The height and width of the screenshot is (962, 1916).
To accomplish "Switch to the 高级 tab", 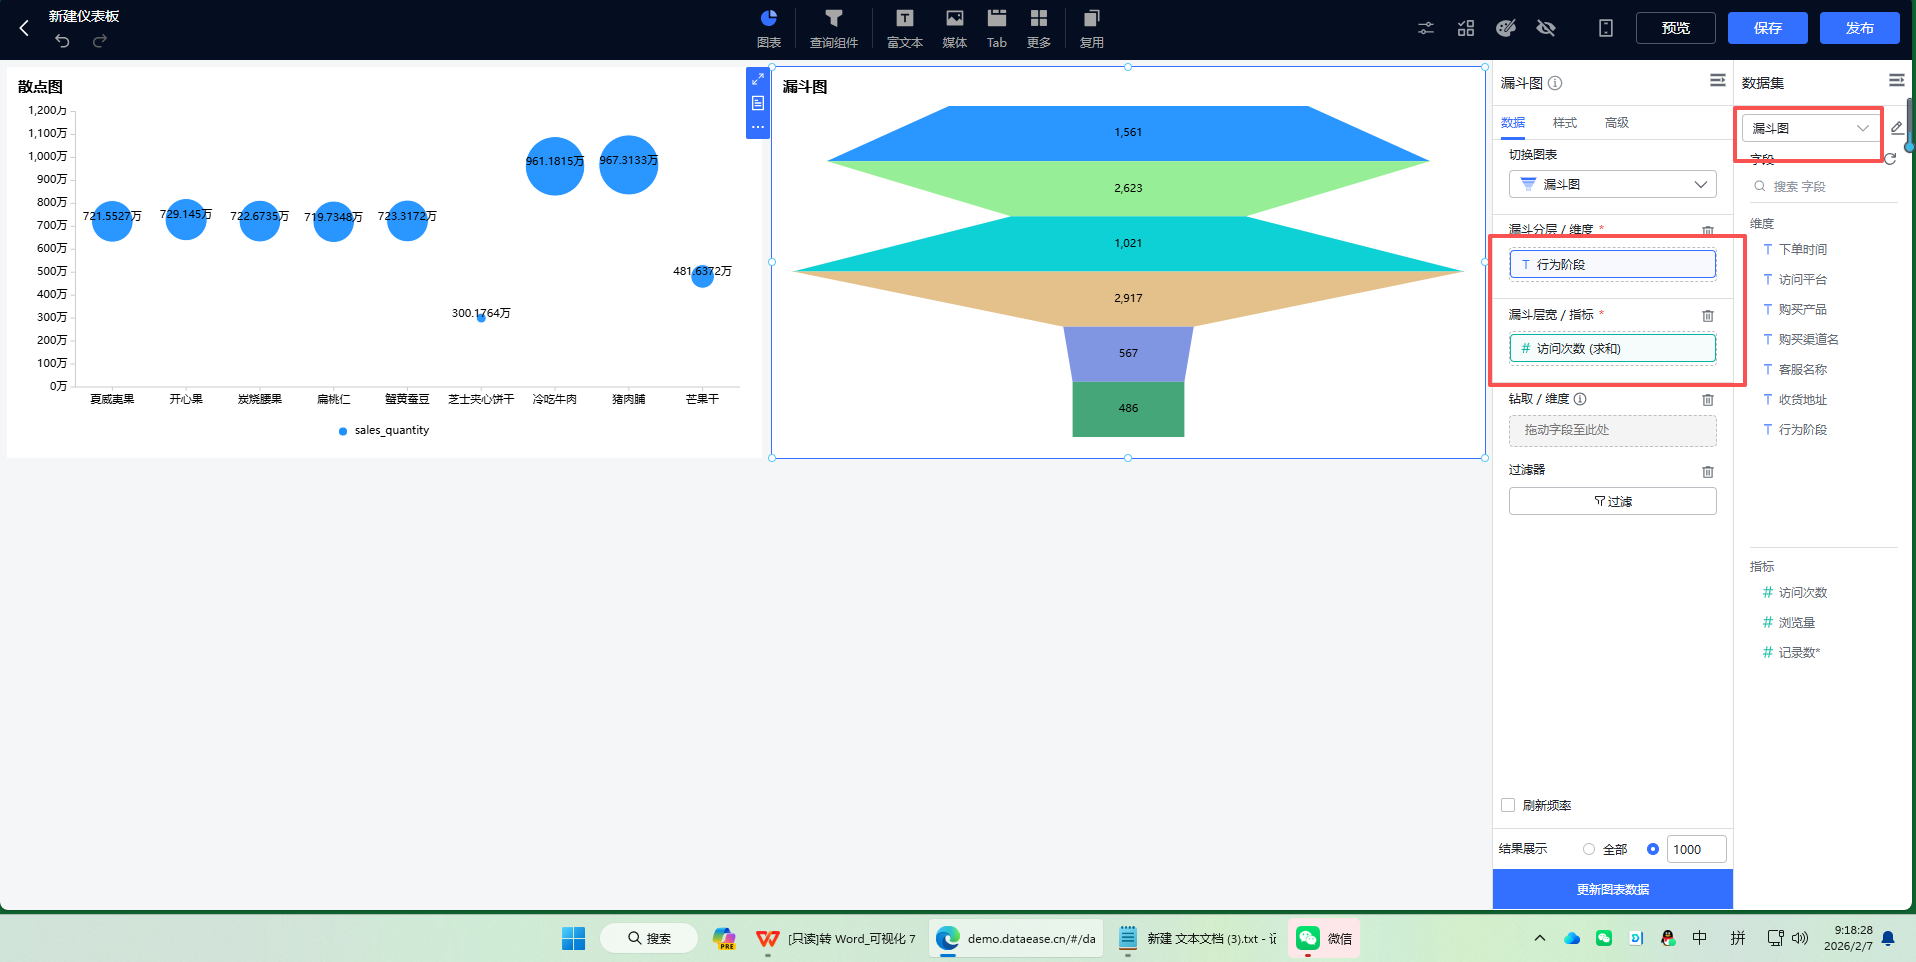I will (1617, 123).
